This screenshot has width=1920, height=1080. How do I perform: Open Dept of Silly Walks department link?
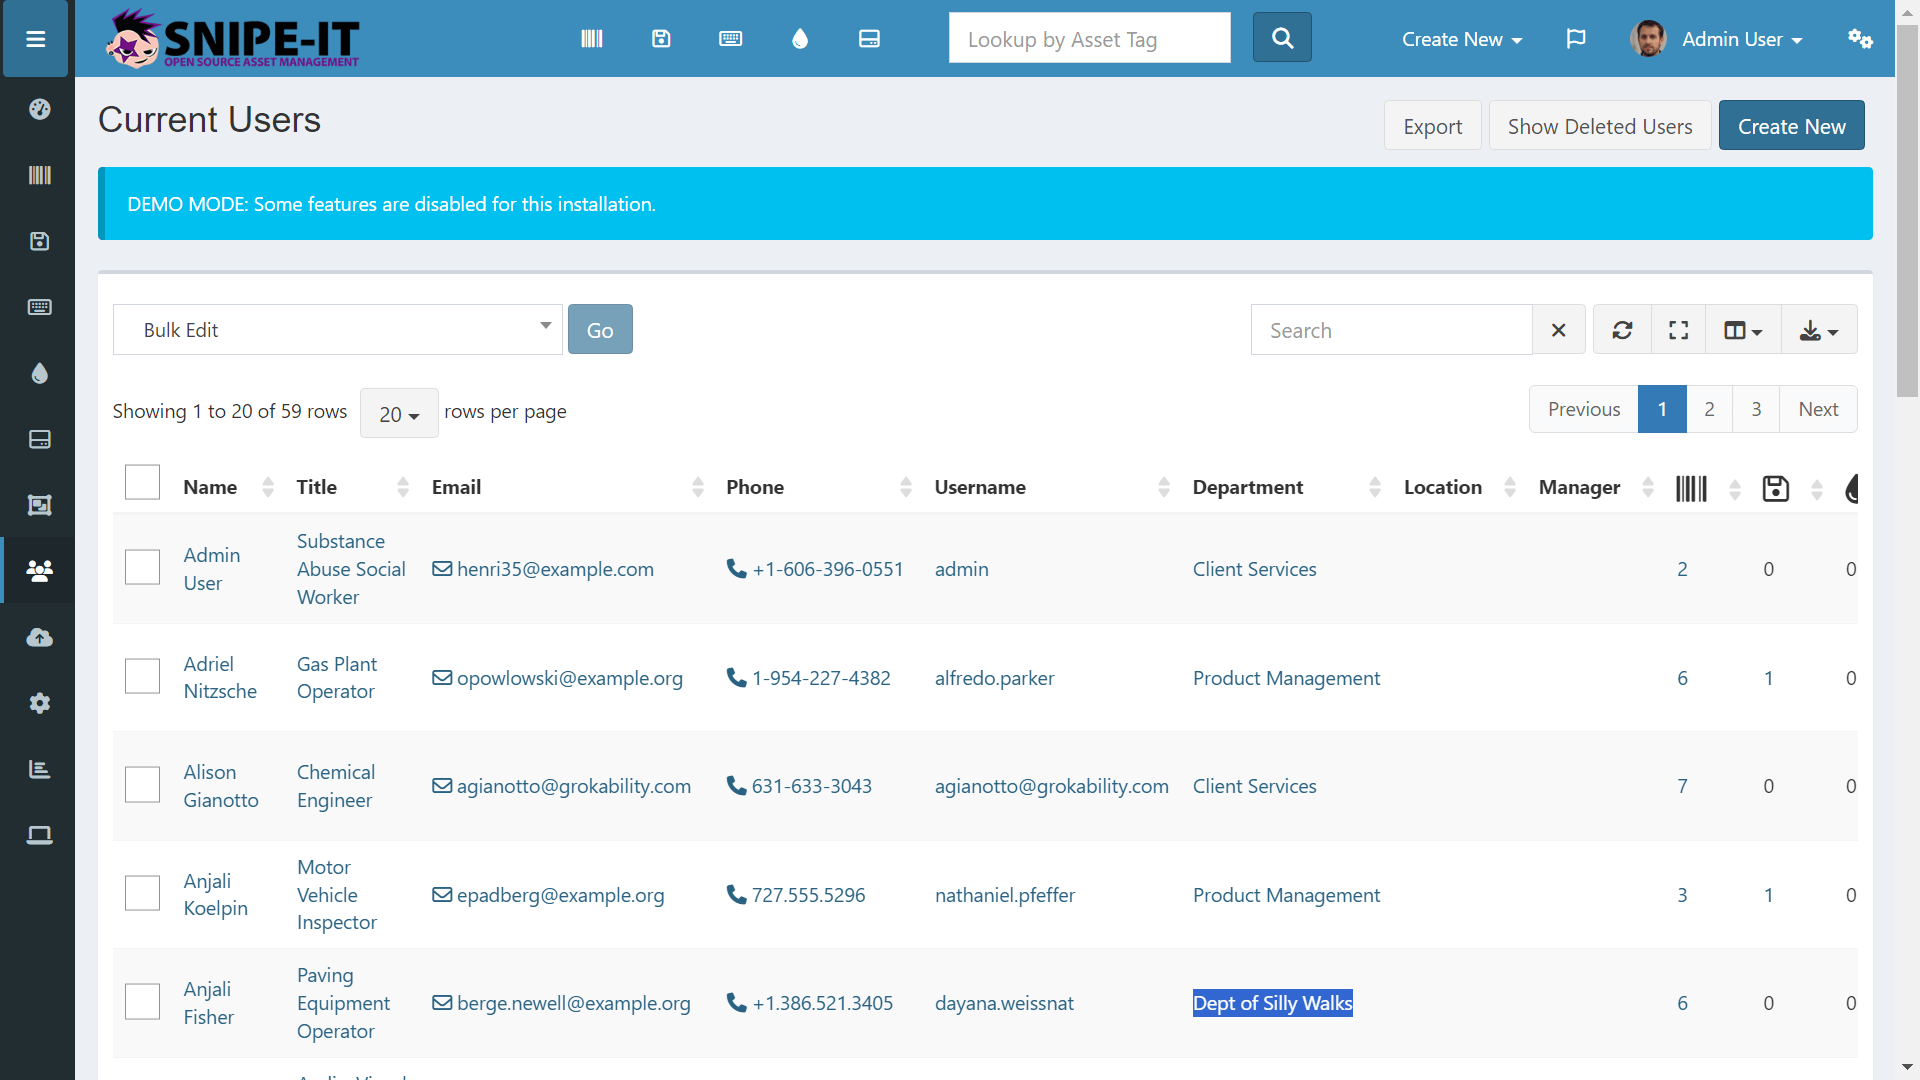tap(1272, 1003)
